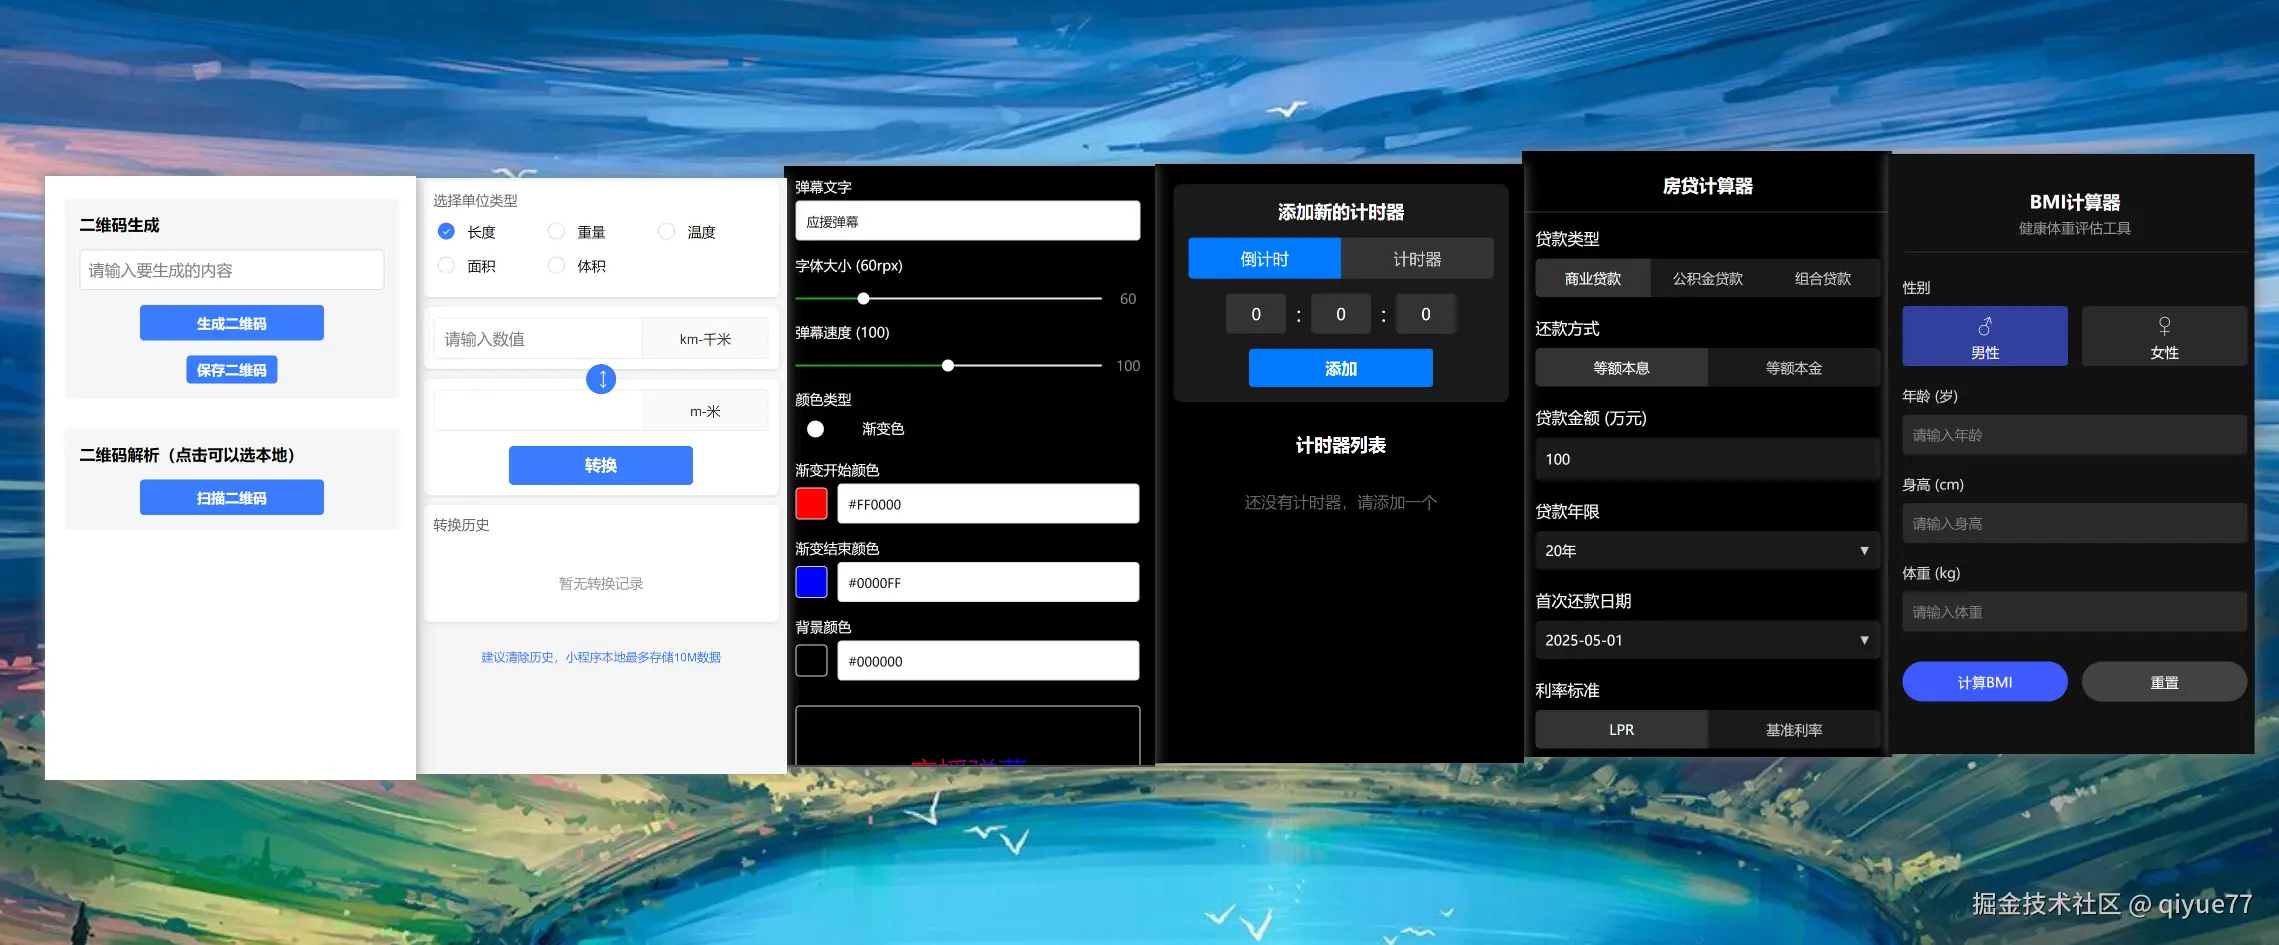The image size is (2279, 945).
Task: Click the 应援弹幕 danmaku text input field
Action: pos(966,220)
